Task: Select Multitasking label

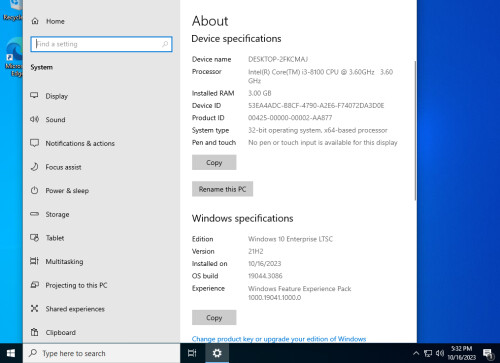Action: 64,262
